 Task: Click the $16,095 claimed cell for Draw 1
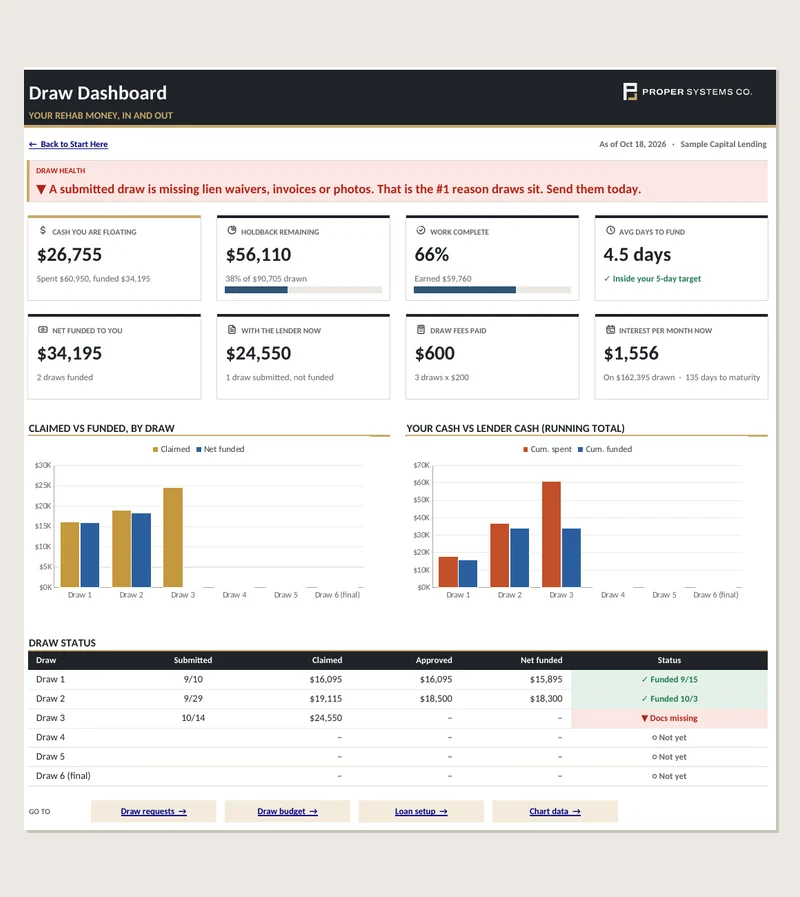[x=326, y=679]
